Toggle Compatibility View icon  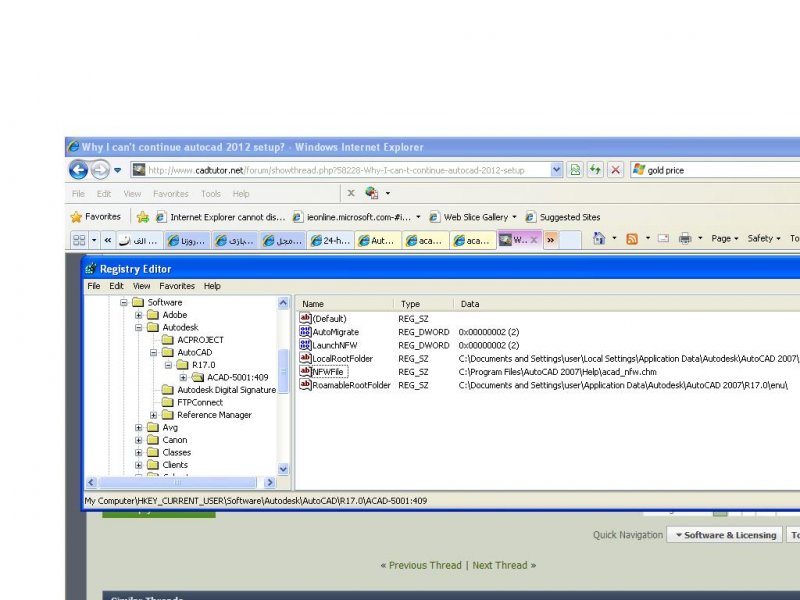(576, 170)
